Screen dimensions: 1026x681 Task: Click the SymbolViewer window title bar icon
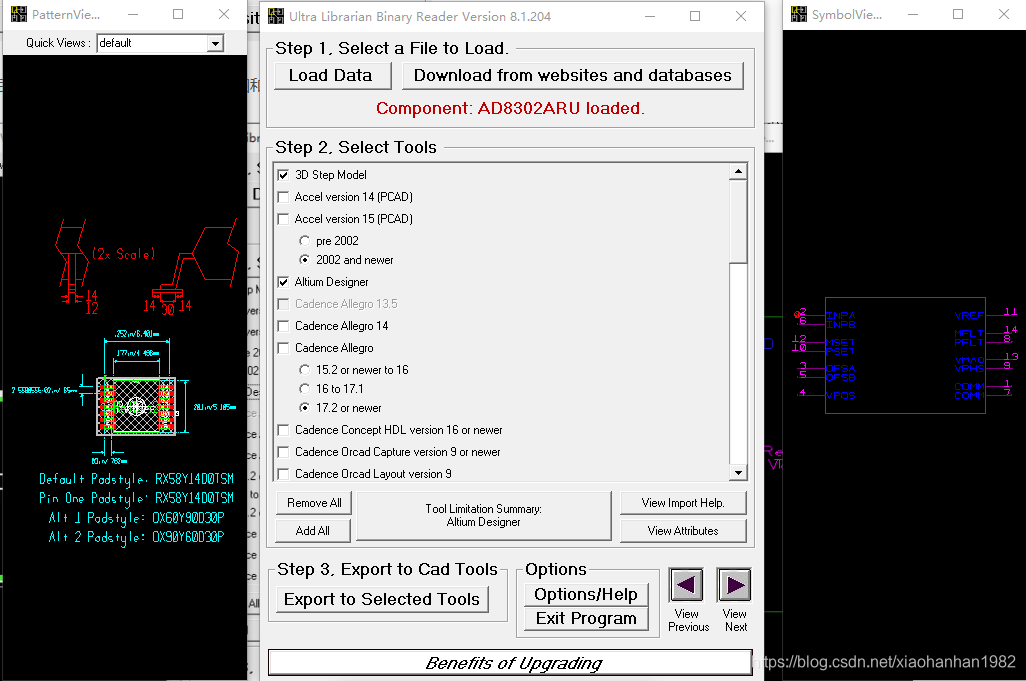(797, 13)
